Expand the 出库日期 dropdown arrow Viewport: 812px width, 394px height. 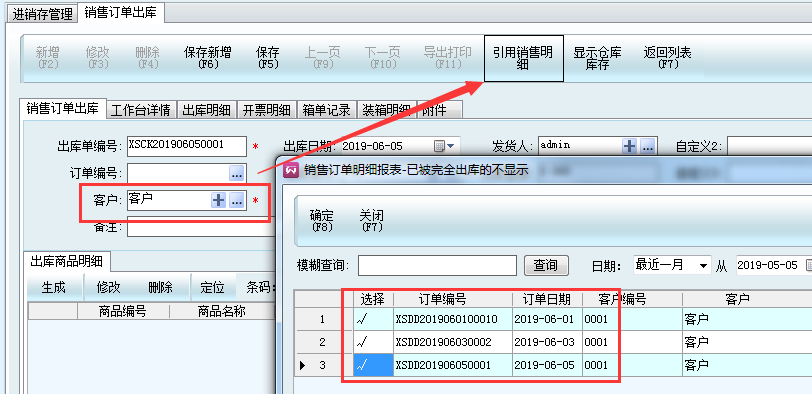450,147
